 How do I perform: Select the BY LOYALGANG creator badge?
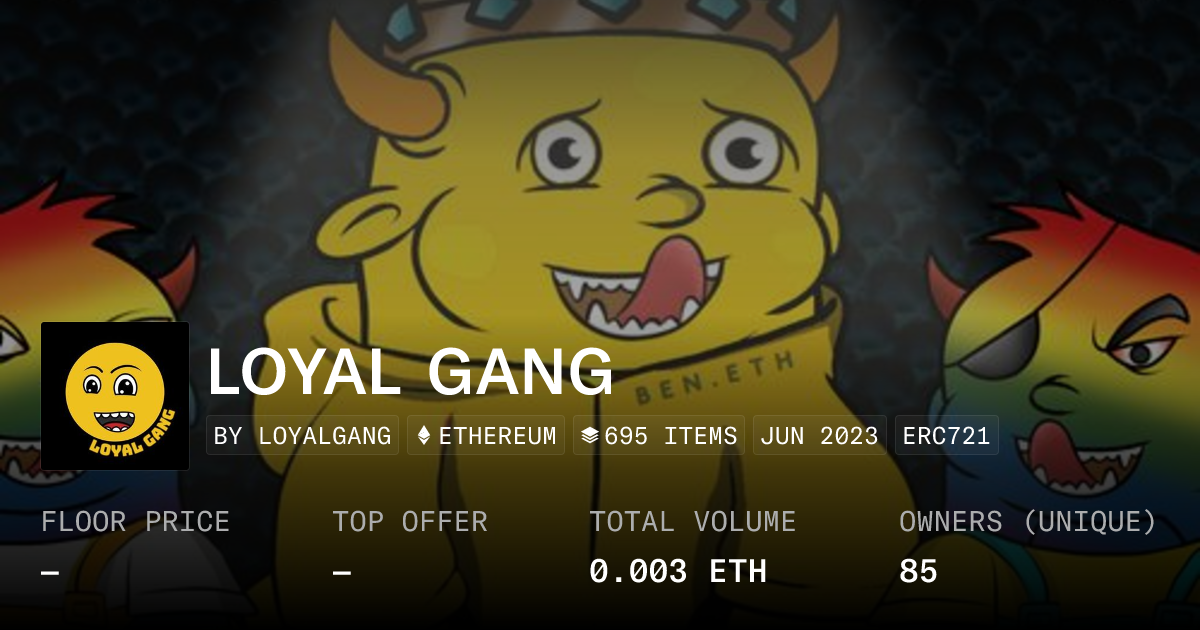tap(303, 436)
